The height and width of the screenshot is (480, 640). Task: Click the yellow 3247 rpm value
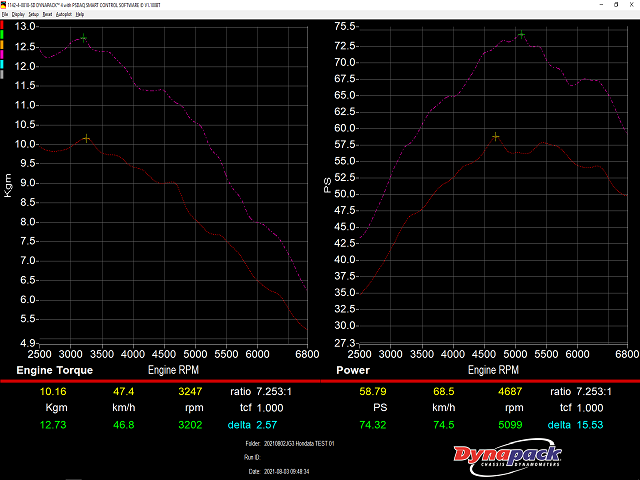pyautogui.click(x=190, y=392)
